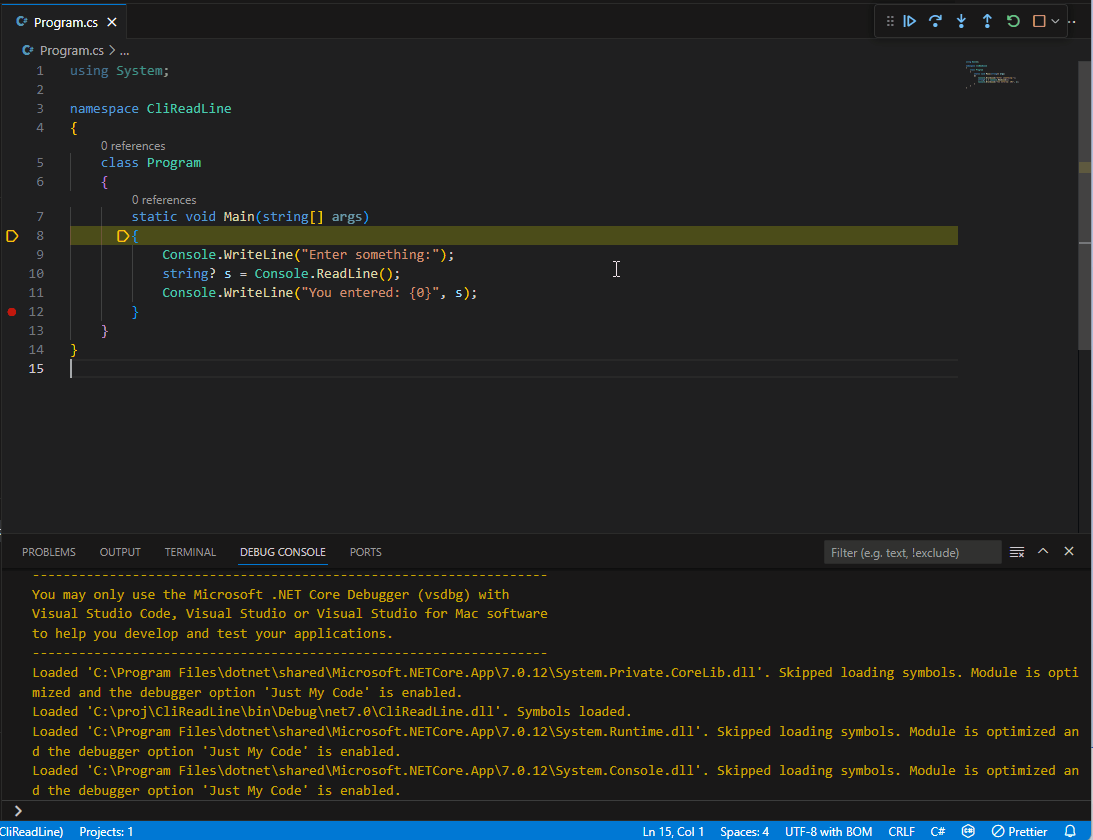Restart the debug session

click(1012, 21)
